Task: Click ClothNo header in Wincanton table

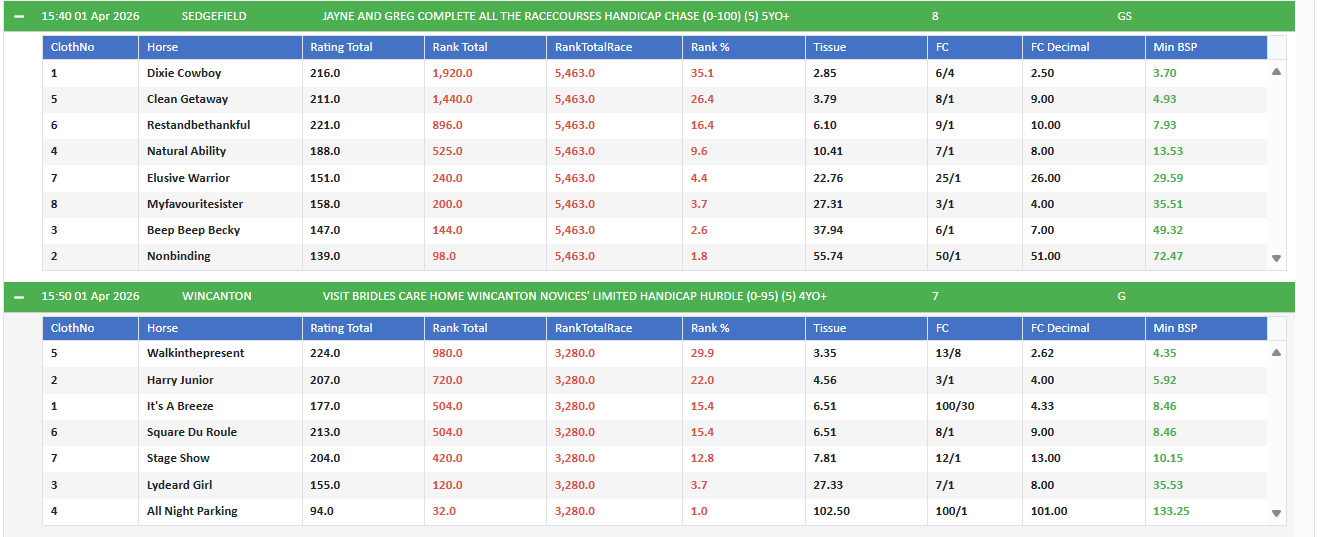Action: click(72, 328)
